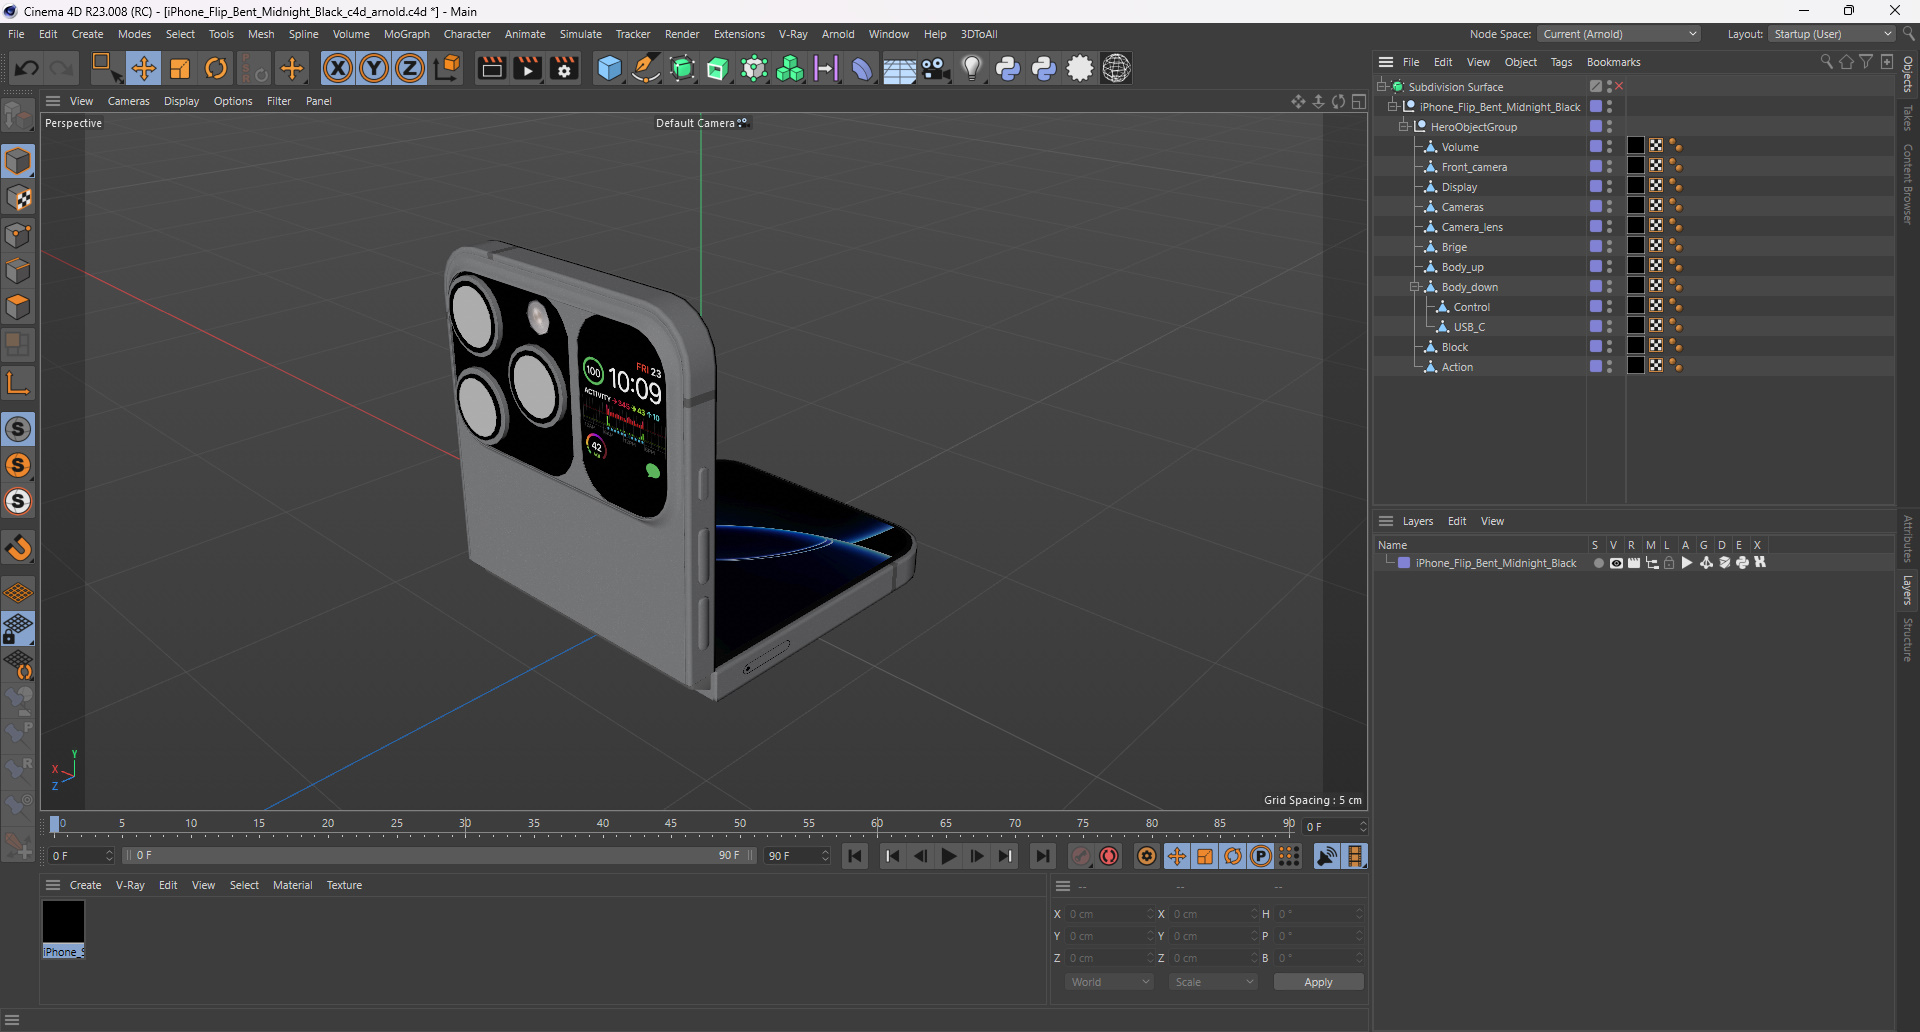Click the Make Editable icon in left sidebar
The image size is (1920, 1032).
pyautogui.click(x=18, y=116)
